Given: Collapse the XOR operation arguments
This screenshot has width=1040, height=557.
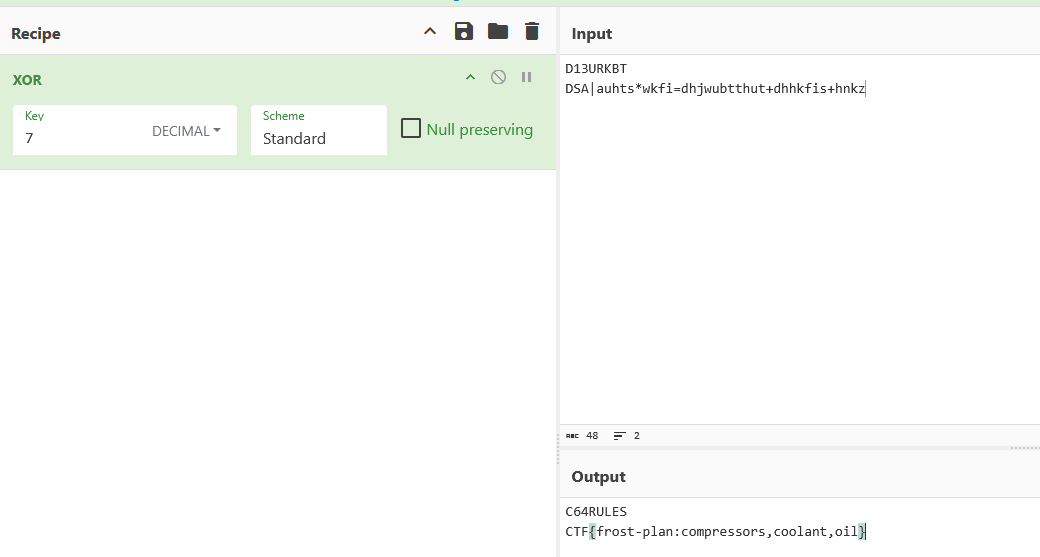Looking at the screenshot, I should pyautogui.click(x=470, y=78).
